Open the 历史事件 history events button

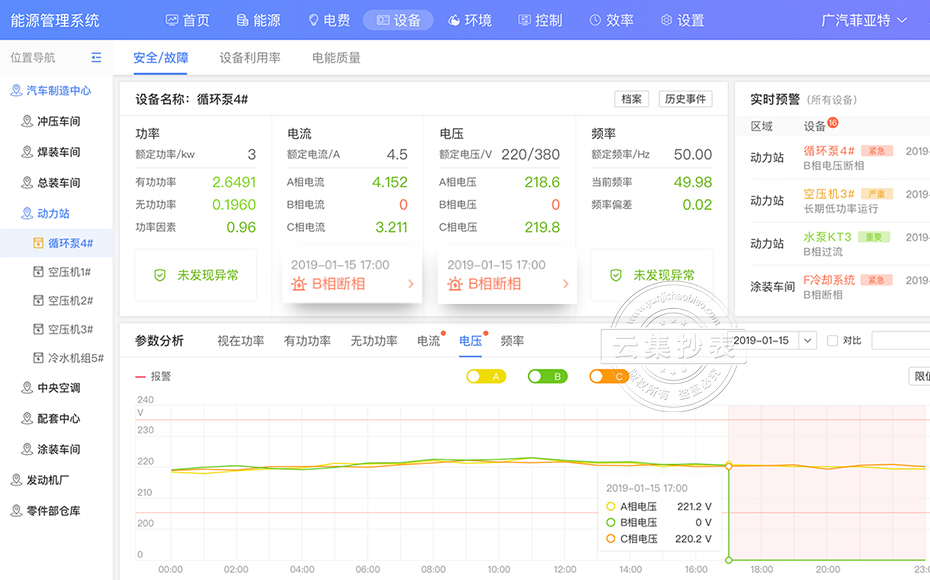pyautogui.click(x=685, y=99)
